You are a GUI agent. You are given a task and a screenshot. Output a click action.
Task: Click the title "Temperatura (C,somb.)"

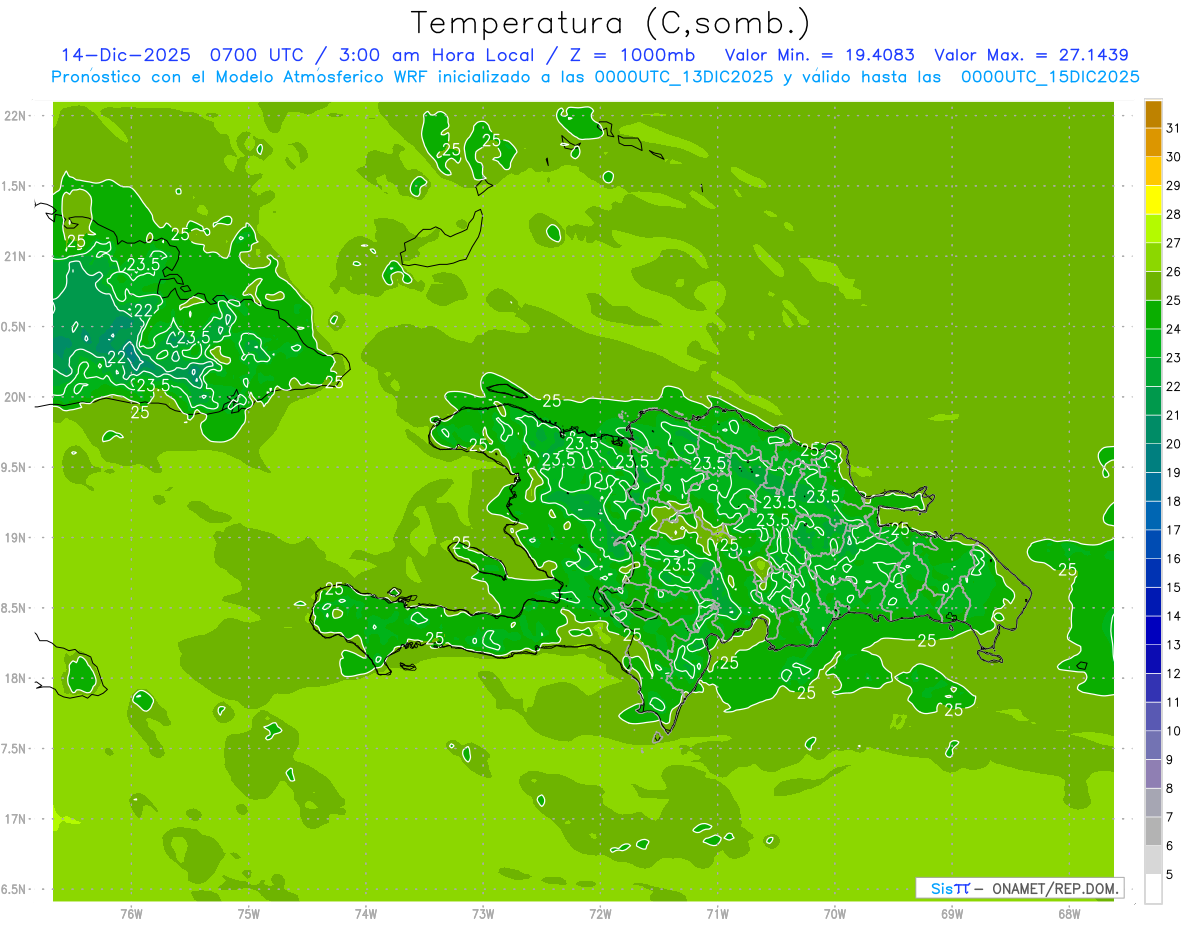click(610, 24)
